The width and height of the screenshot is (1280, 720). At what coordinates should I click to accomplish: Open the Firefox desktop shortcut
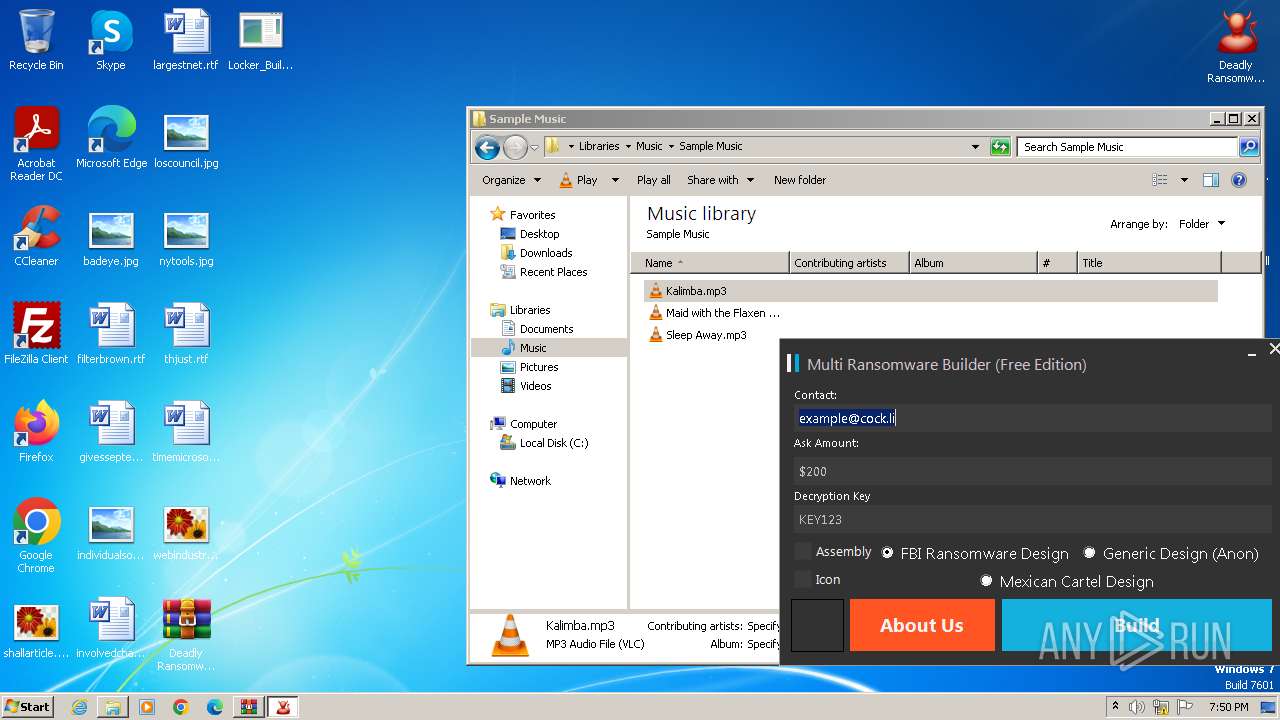(36, 432)
